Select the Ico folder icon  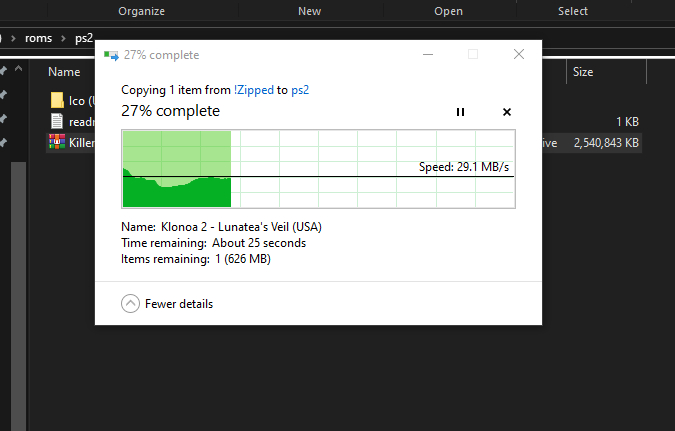pos(58,100)
